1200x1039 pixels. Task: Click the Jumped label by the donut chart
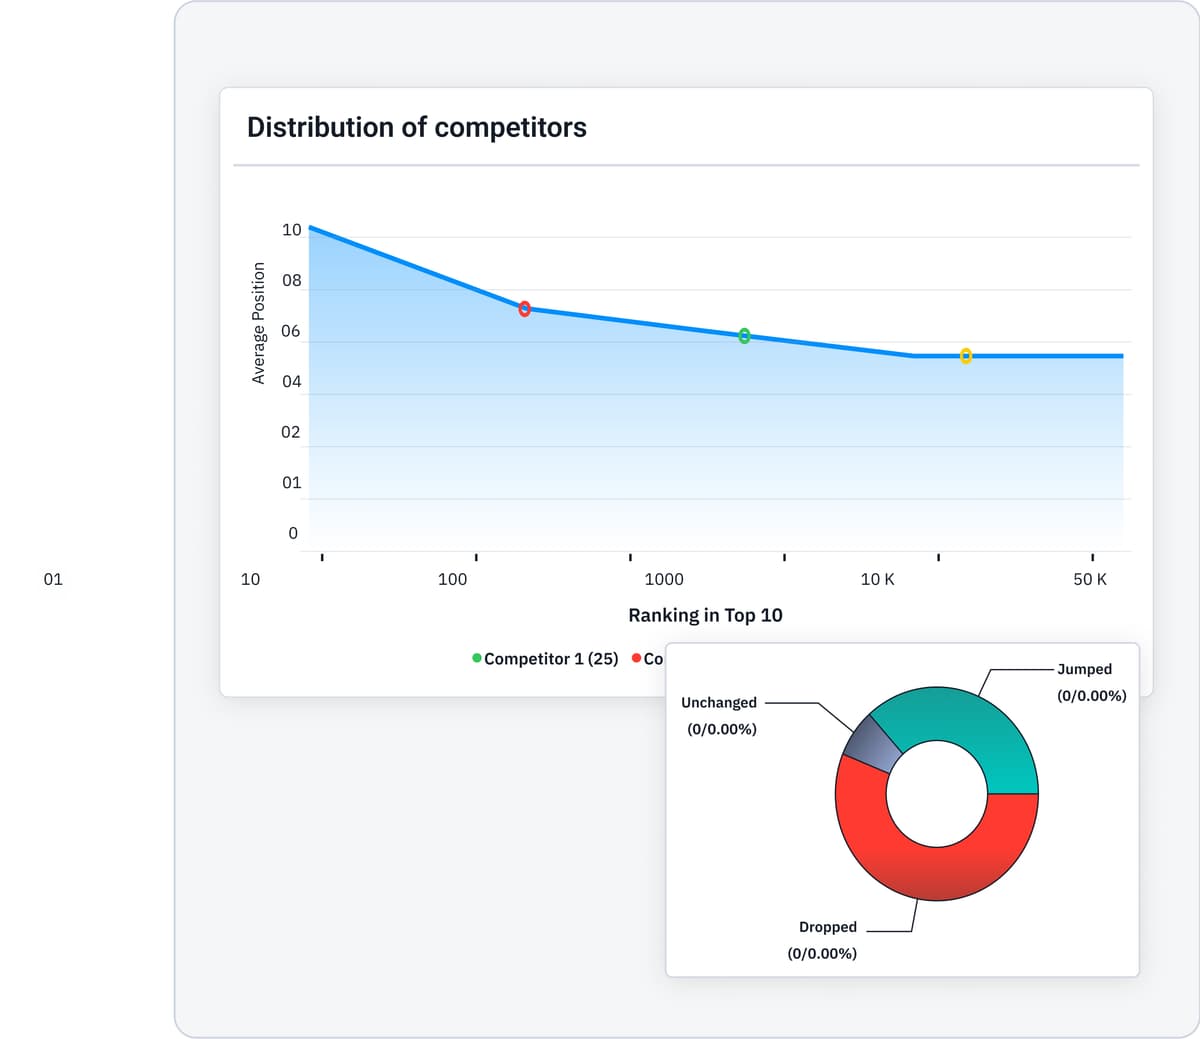click(1084, 669)
